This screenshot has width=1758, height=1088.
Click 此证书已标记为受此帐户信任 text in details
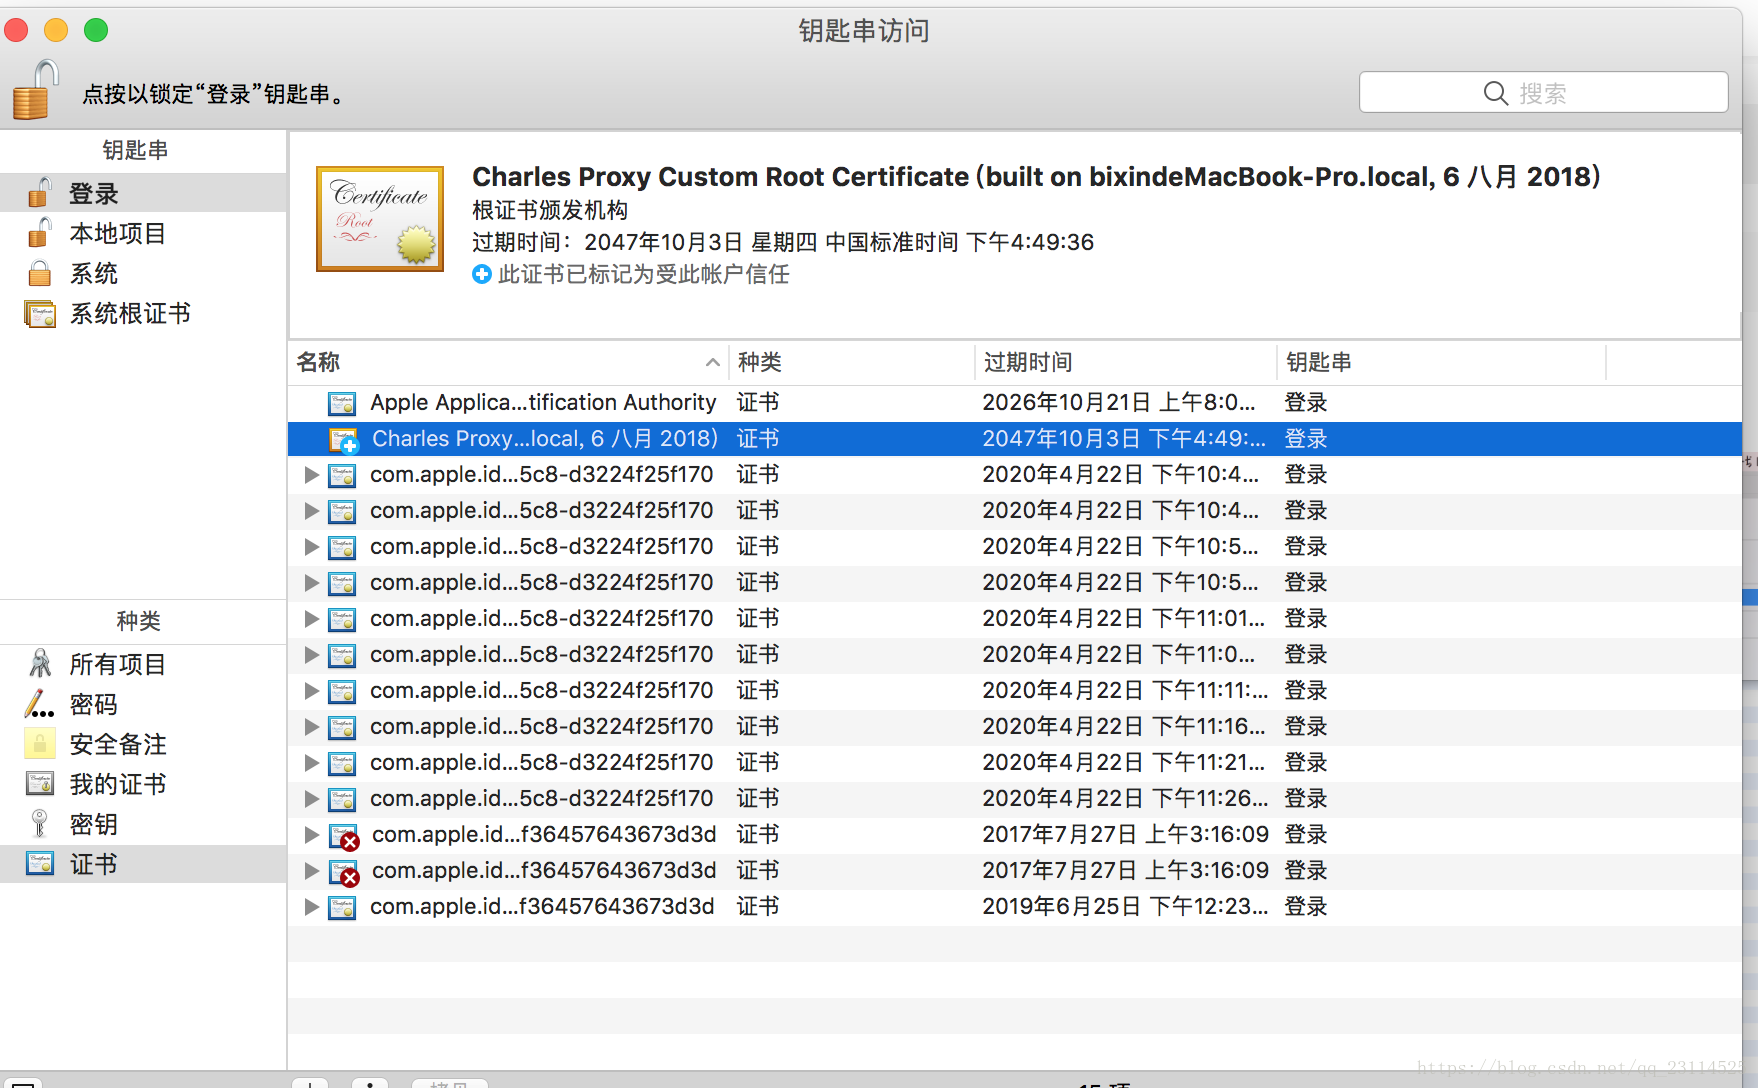[644, 274]
